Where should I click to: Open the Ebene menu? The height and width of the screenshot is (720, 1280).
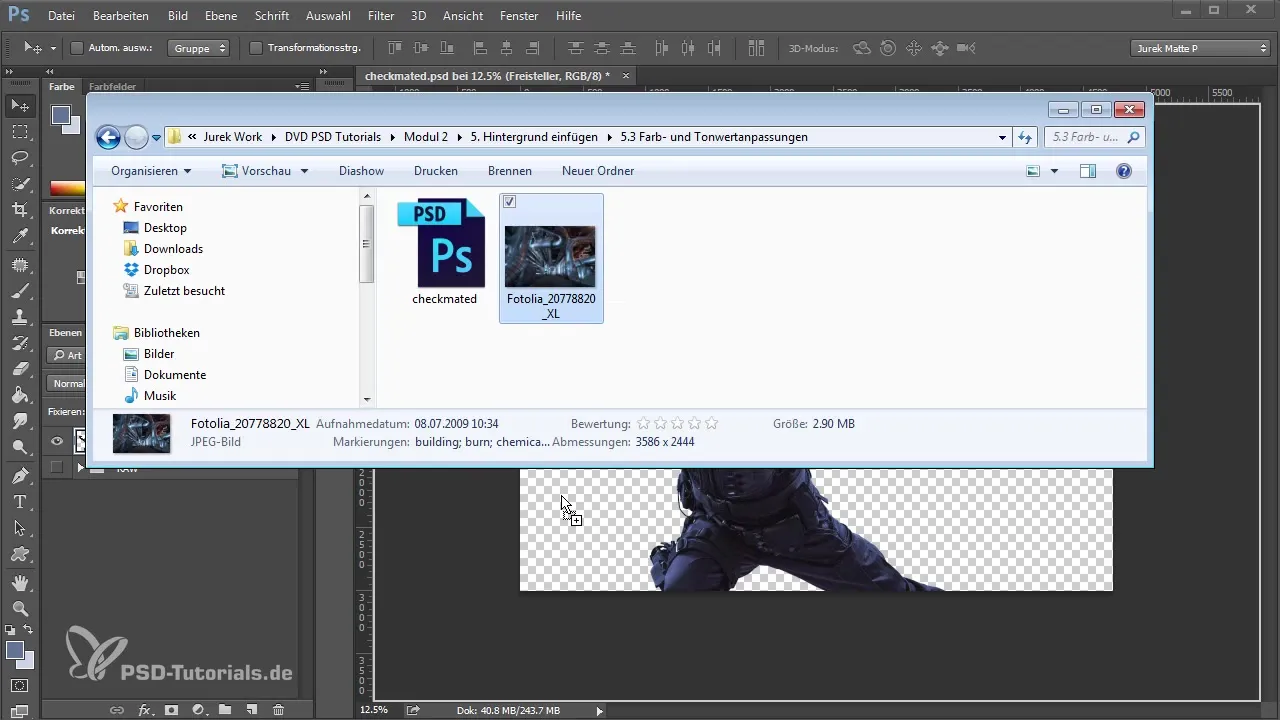pos(221,16)
